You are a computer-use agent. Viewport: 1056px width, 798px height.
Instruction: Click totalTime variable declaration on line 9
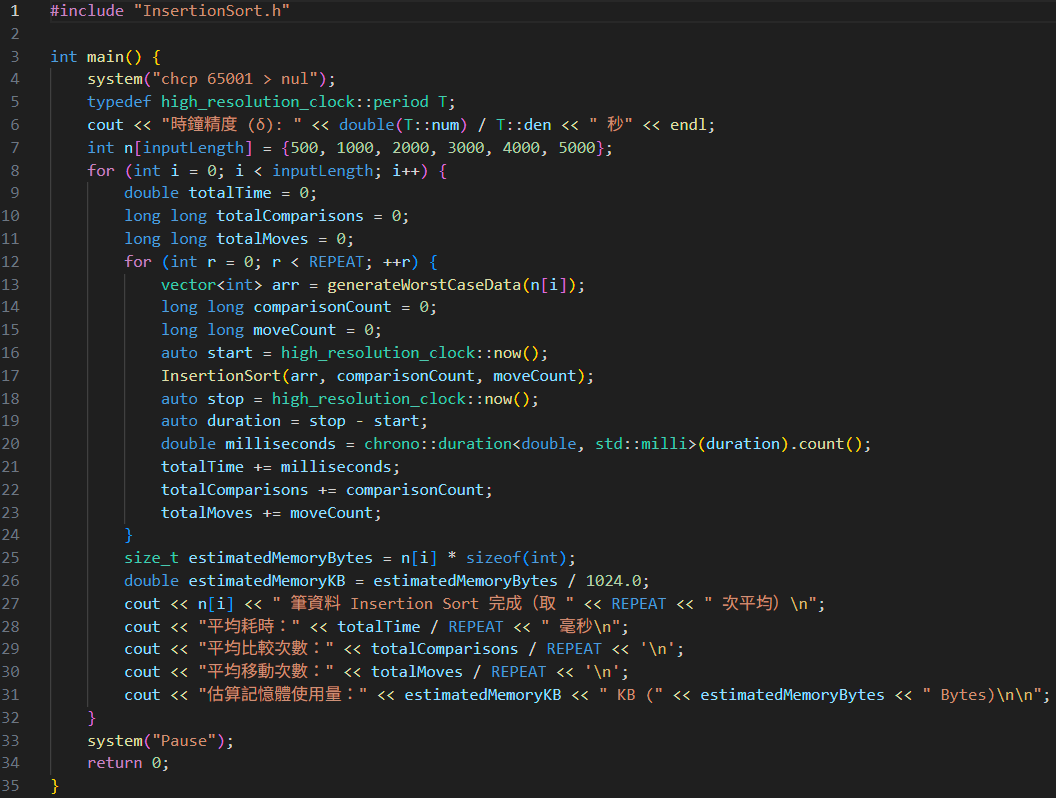230,193
